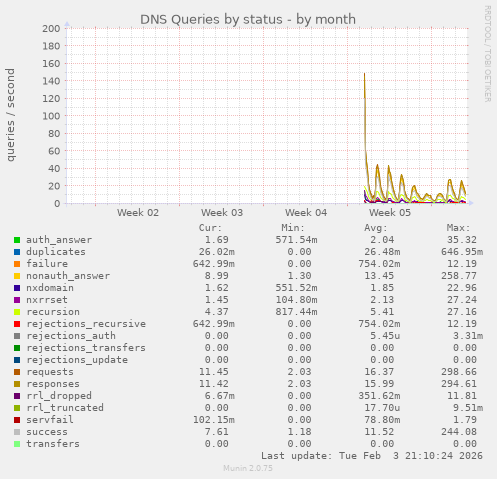Click the auth_answer Cur value 1.69

217,240
